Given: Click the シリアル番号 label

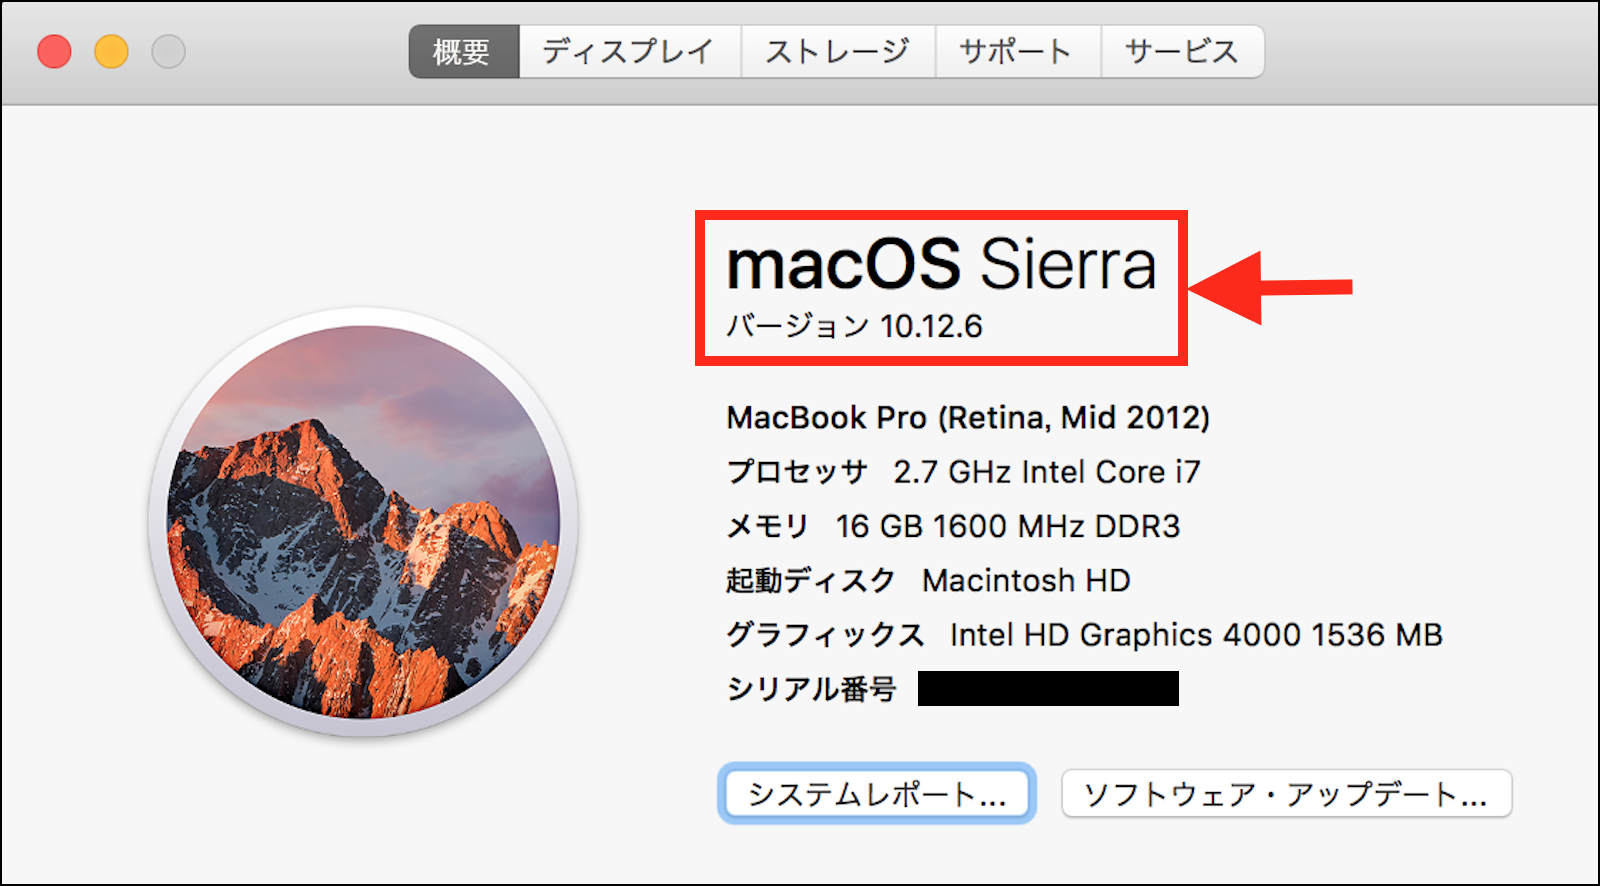Looking at the screenshot, I should click(x=811, y=689).
